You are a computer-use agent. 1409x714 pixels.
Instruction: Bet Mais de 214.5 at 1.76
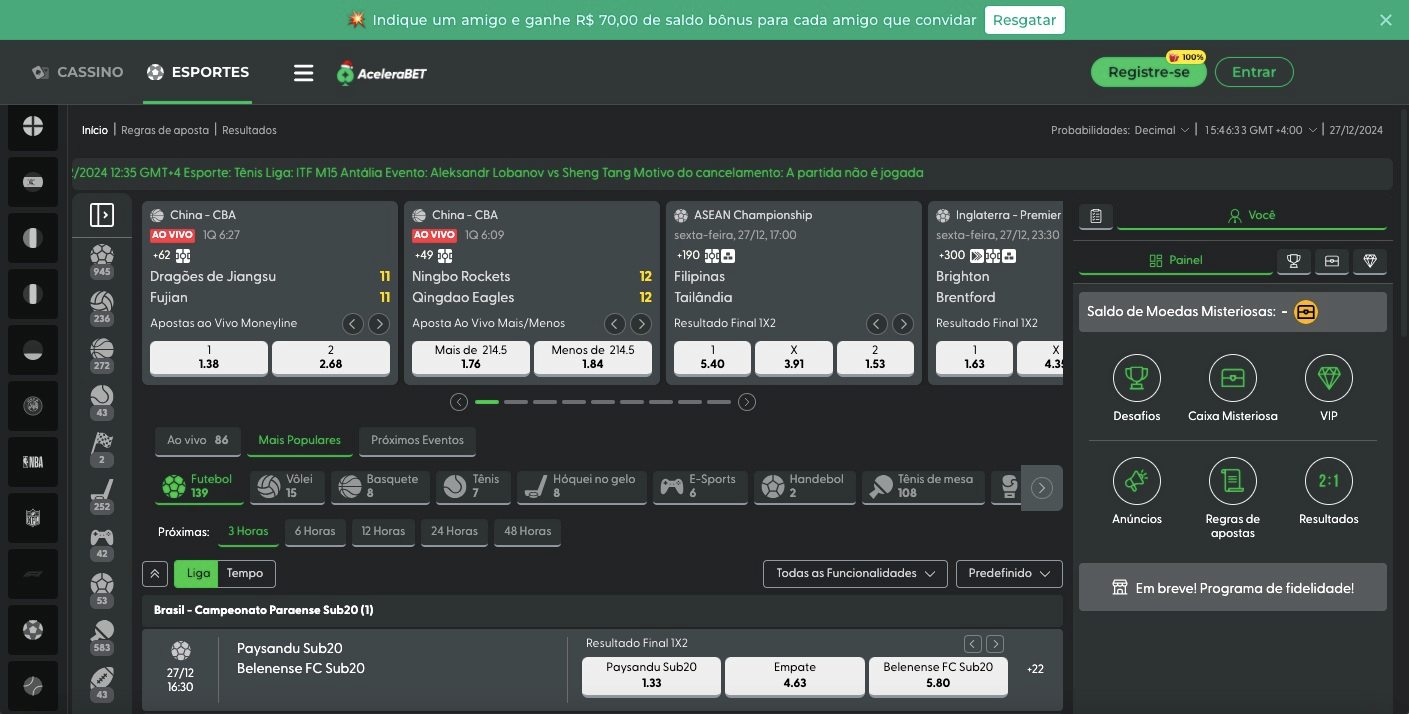471,358
